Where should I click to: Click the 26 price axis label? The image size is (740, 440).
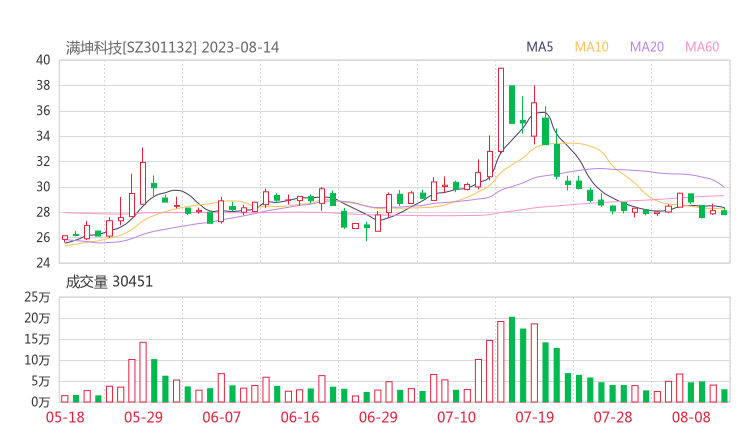pos(43,237)
